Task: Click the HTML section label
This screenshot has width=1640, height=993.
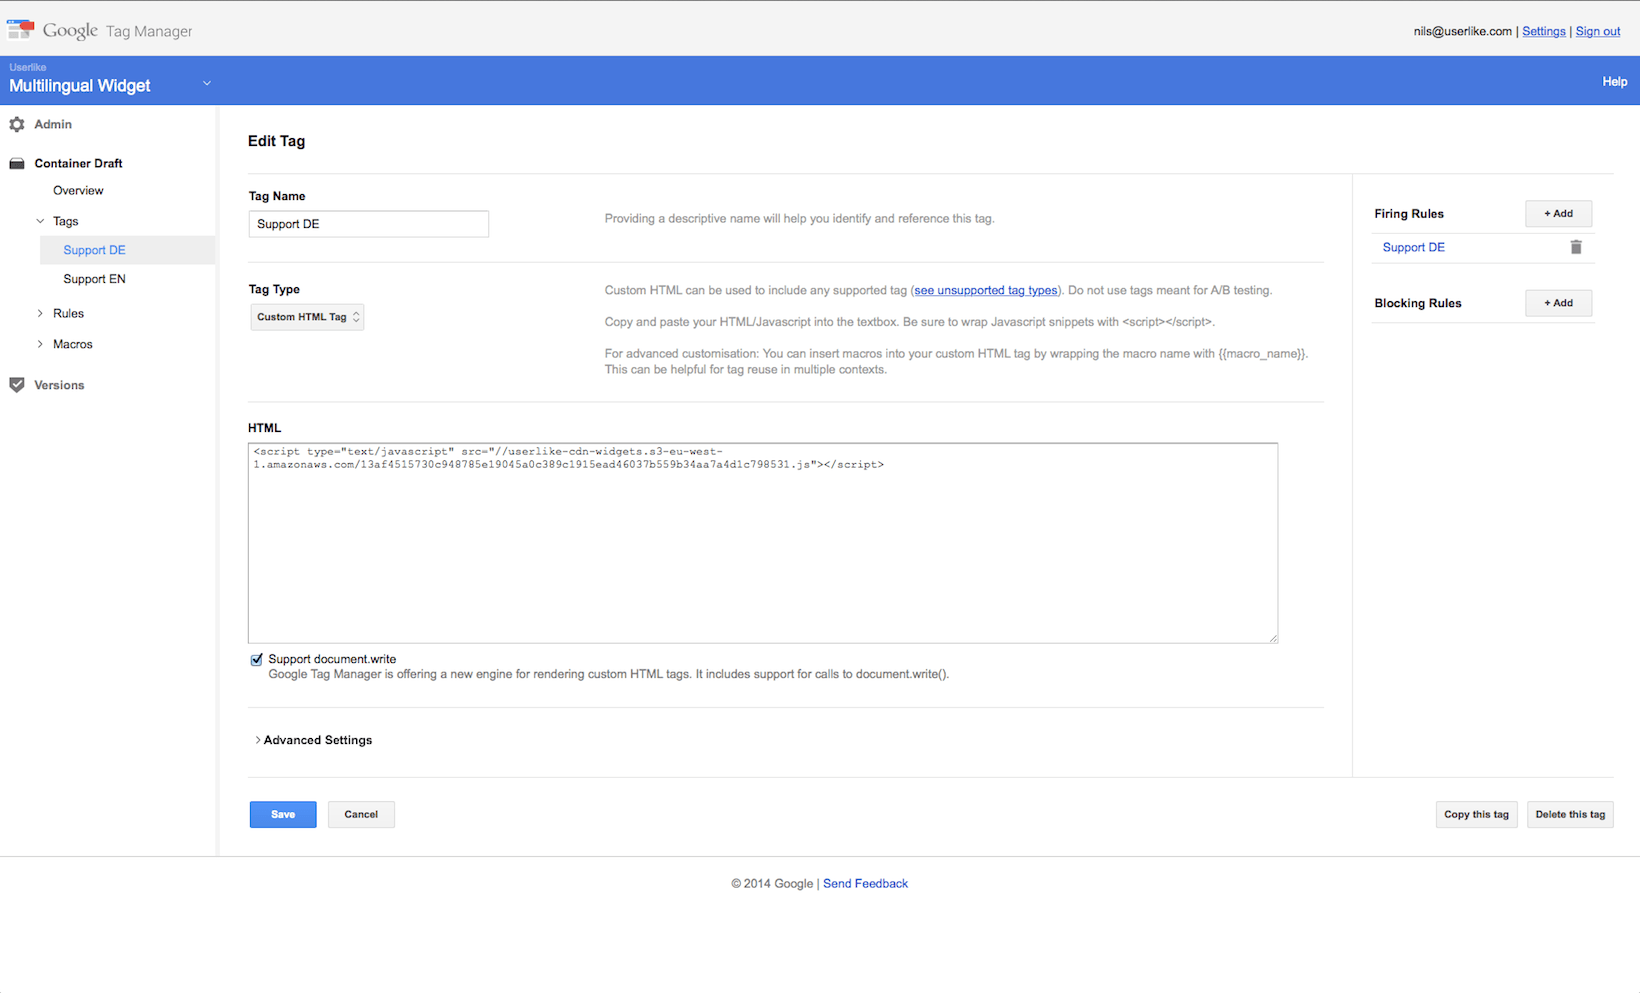Action: click(x=264, y=427)
